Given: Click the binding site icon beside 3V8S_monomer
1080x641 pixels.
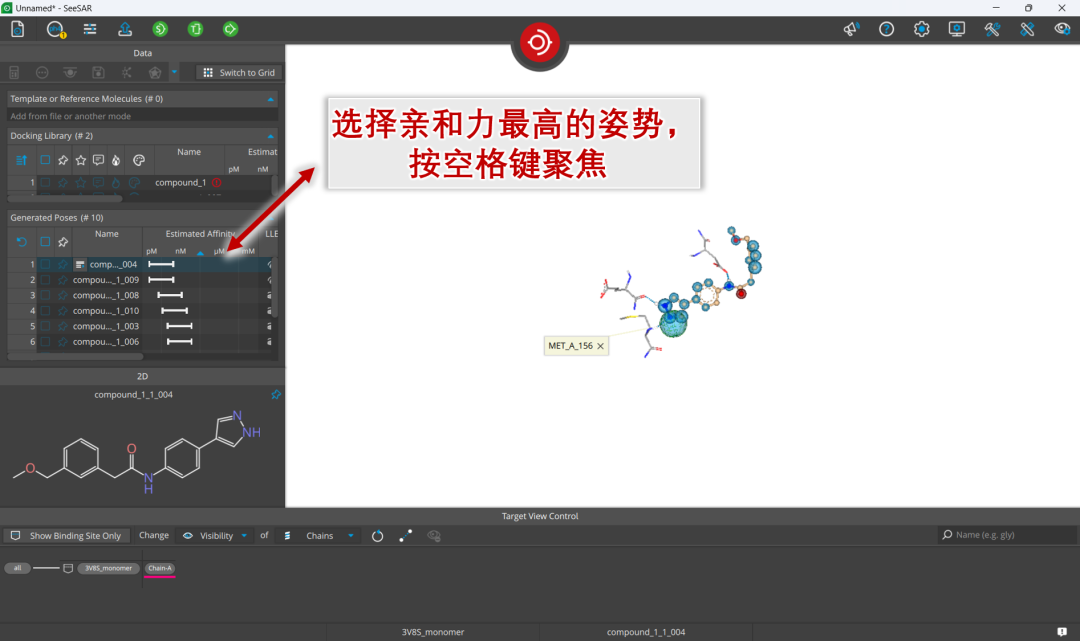Looking at the screenshot, I should click(x=68, y=568).
